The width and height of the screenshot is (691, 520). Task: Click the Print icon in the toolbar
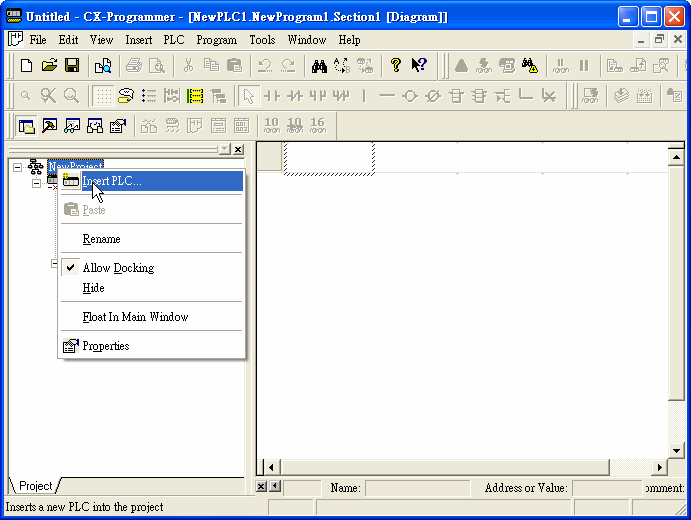[x=134, y=66]
